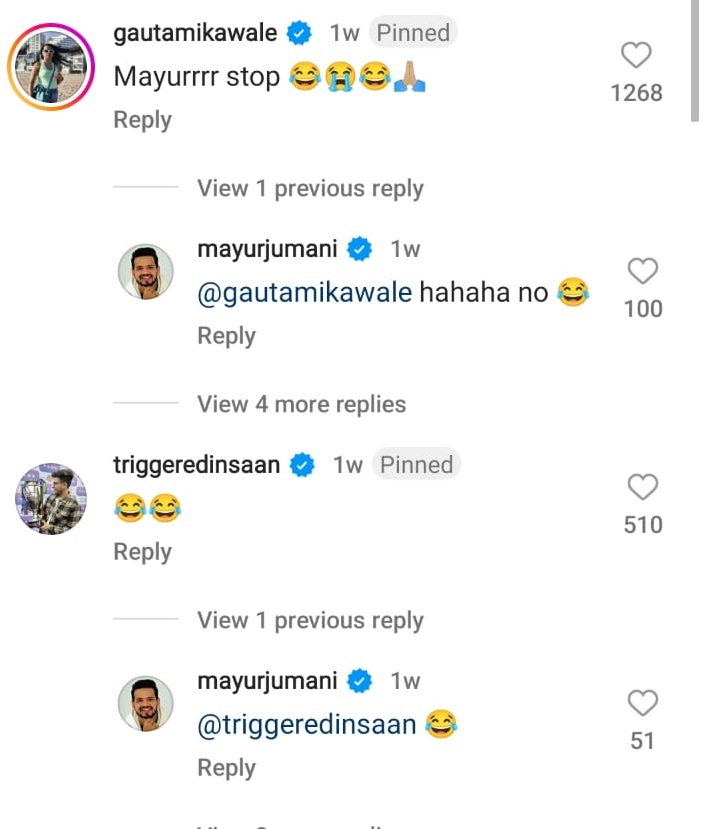Show the previous reply under triggeredinsaan's comment
The image size is (703, 829).
coord(310,621)
